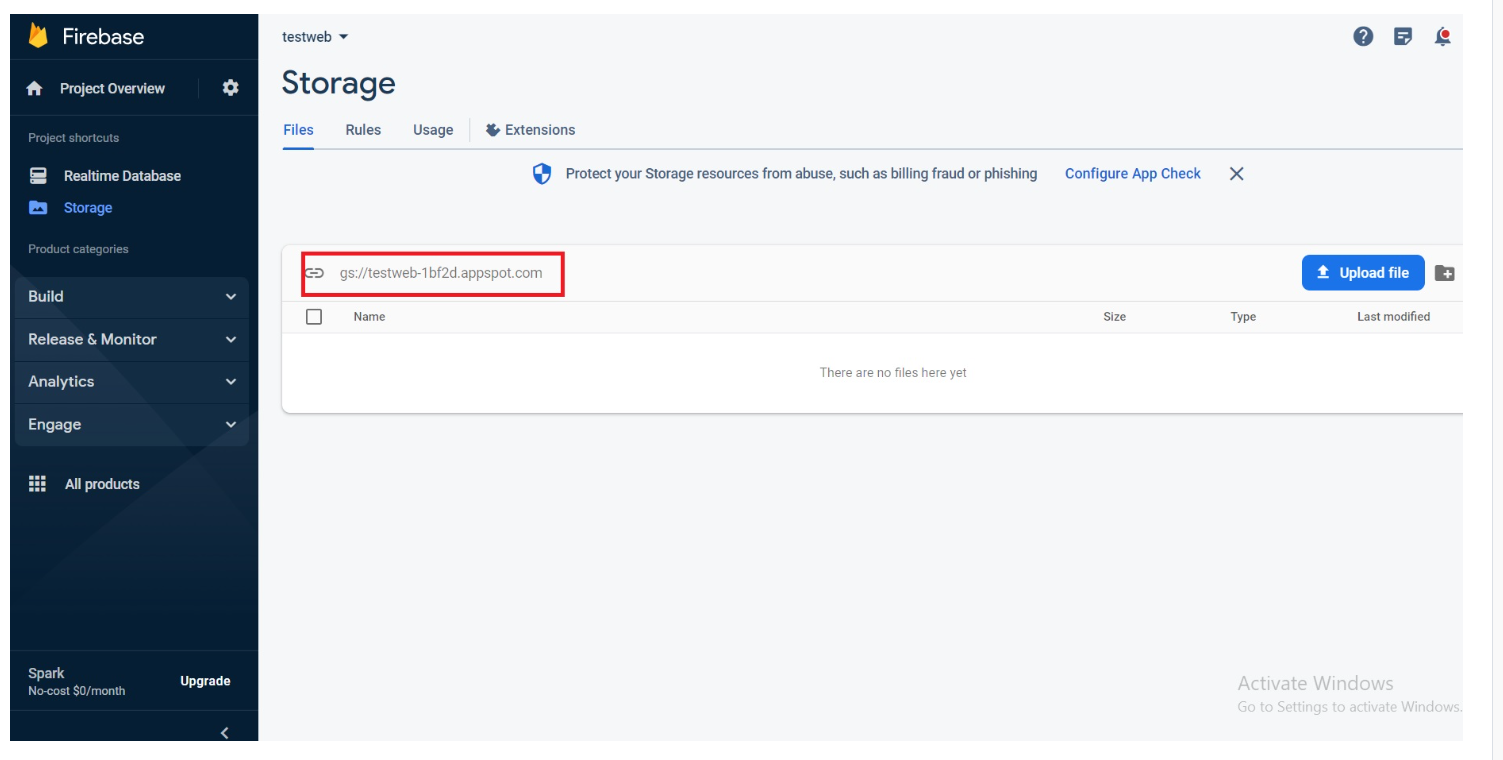The height and width of the screenshot is (760, 1503).
Task: Create a new folder icon
Action: [x=1444, y=273]
